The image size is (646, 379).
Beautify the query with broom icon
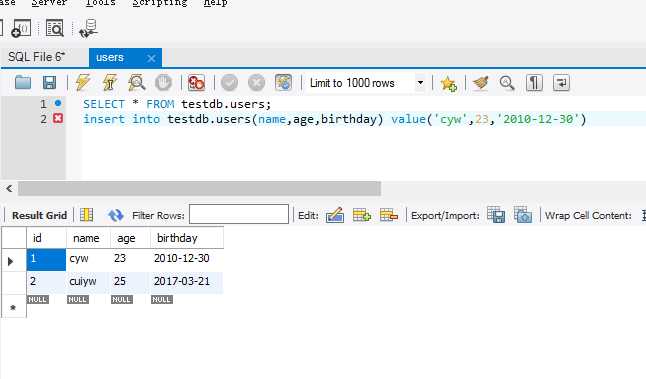click(480, 83)
